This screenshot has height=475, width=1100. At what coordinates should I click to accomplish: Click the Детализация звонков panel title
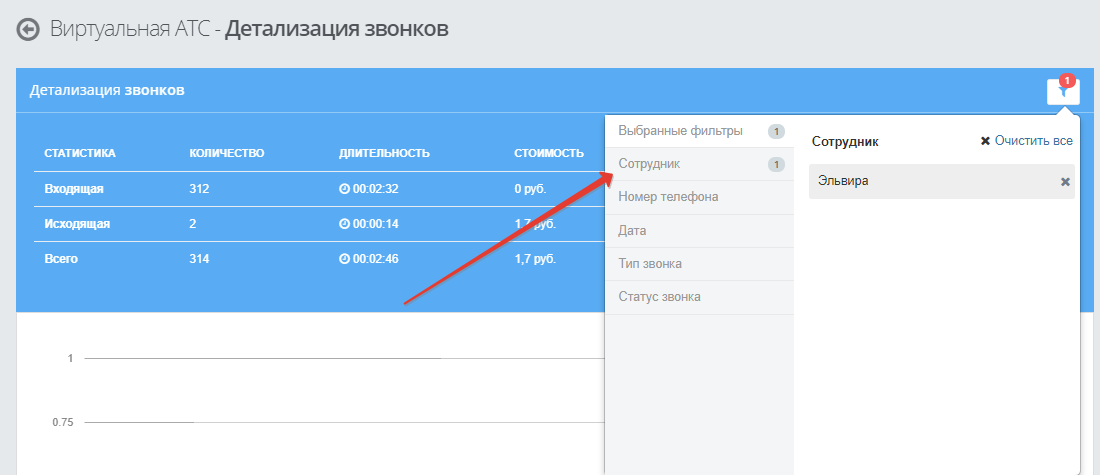[107, 91]
